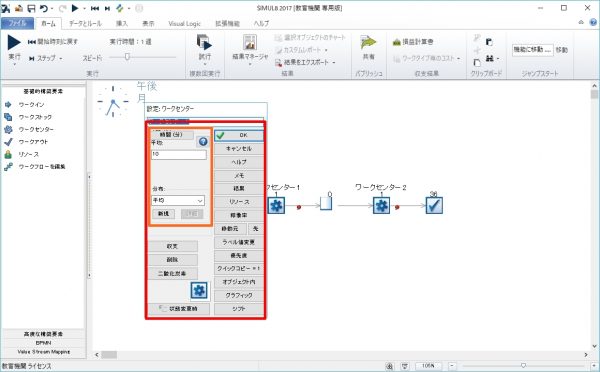Switch to the 挿入 tab
Screen dimensions: 600x372
pos(122,23)
